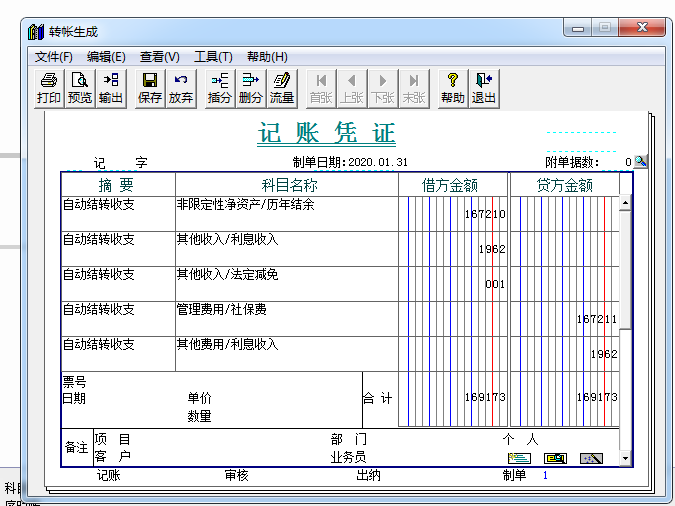Open the 帮助 help toolbar icon
Viewport: 675px width, 506px height.
click(x=452, y=88)
